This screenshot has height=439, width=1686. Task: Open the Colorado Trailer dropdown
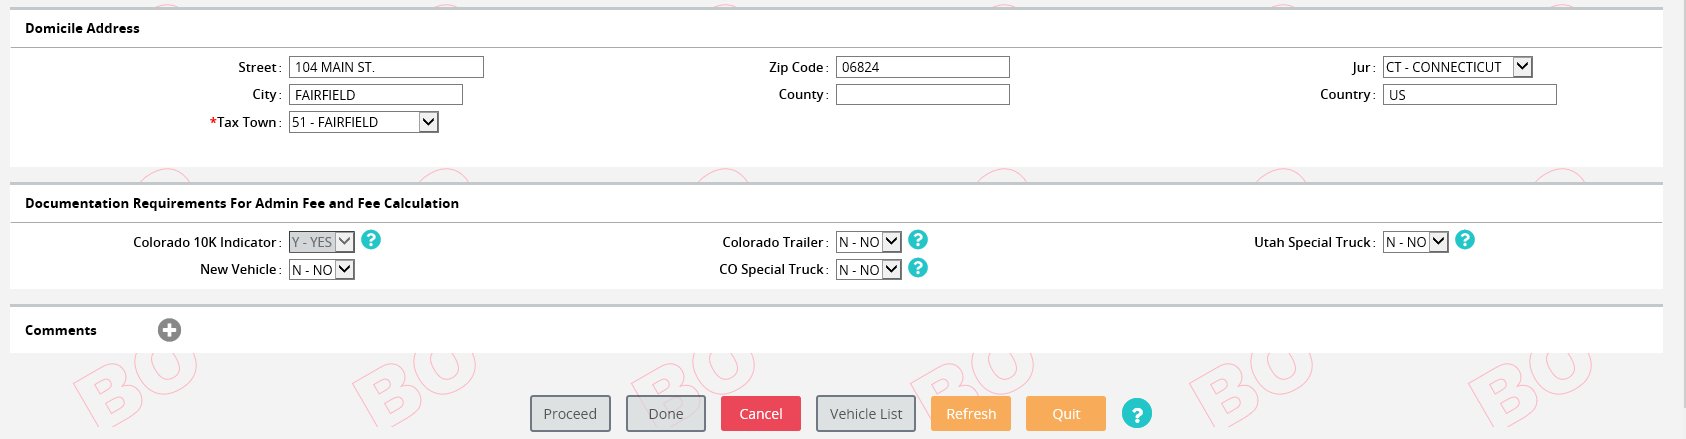pos(868,242)
